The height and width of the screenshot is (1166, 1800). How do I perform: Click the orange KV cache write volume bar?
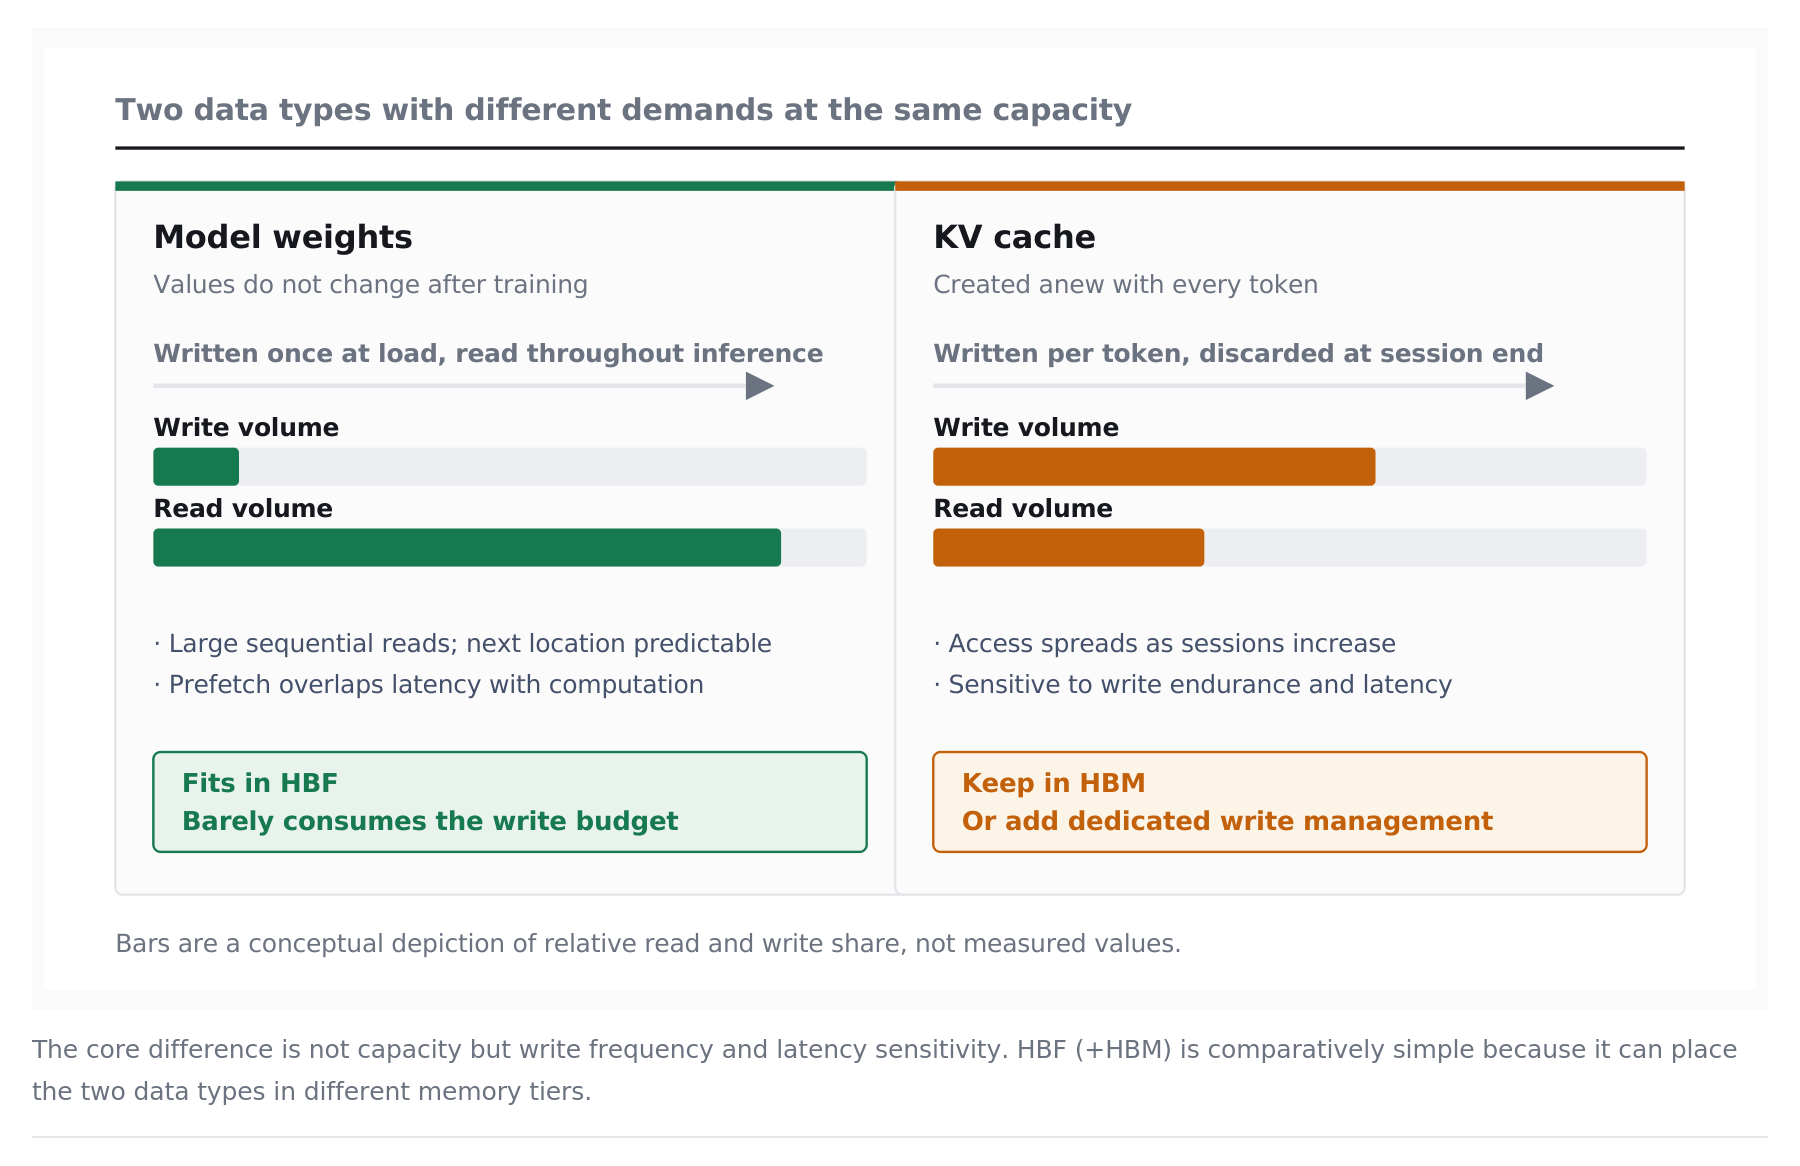1154,467
